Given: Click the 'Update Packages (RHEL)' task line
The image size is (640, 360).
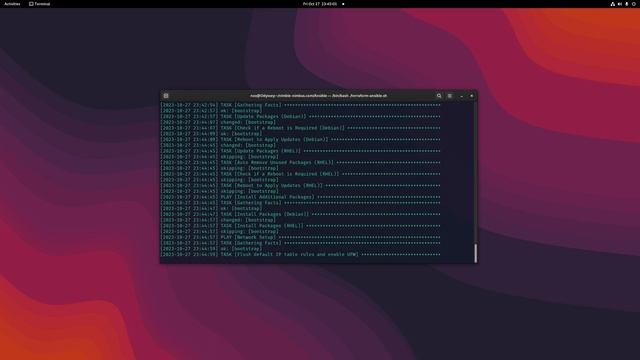Looking at the screenshot, I should 300,151.
